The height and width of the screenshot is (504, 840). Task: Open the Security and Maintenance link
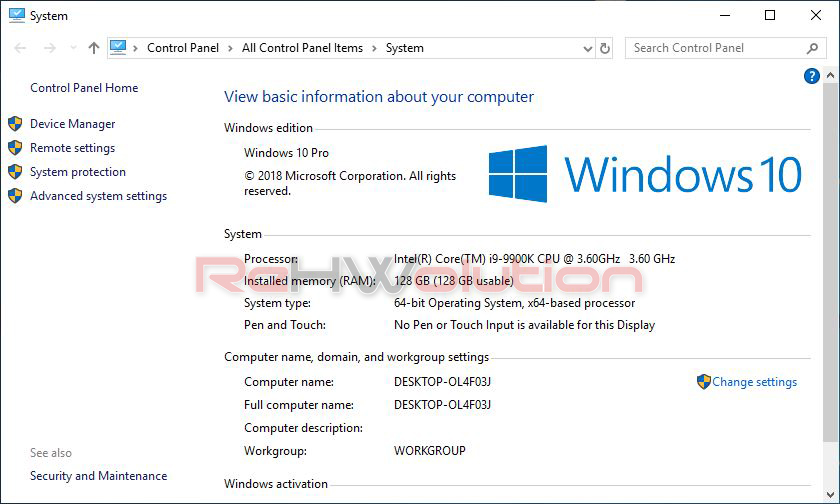pyautogui.click(x=98, y=476)
